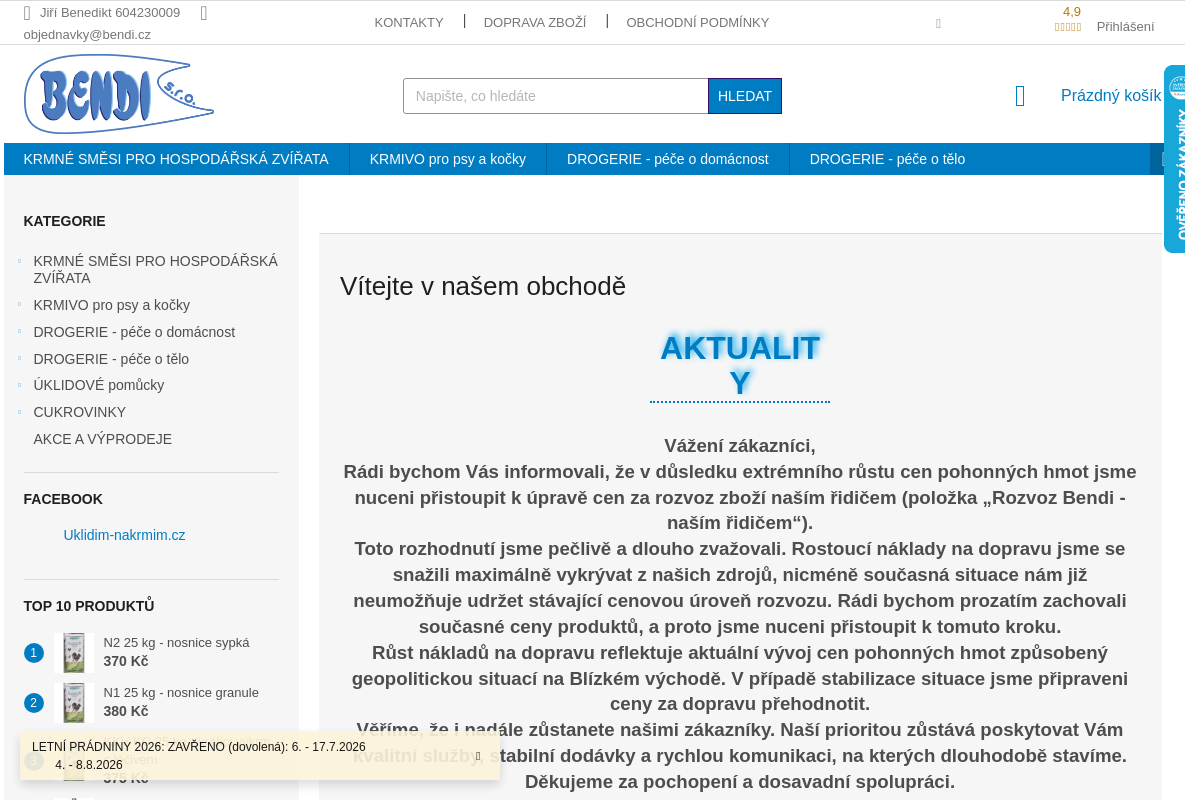Click the HLEDAT search button

pyautogui.click(x=745, y=96)
